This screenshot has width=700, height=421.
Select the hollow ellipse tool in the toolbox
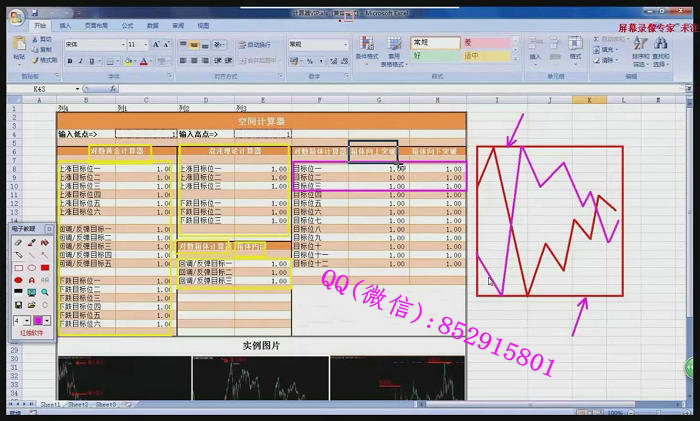coord(31,268)
